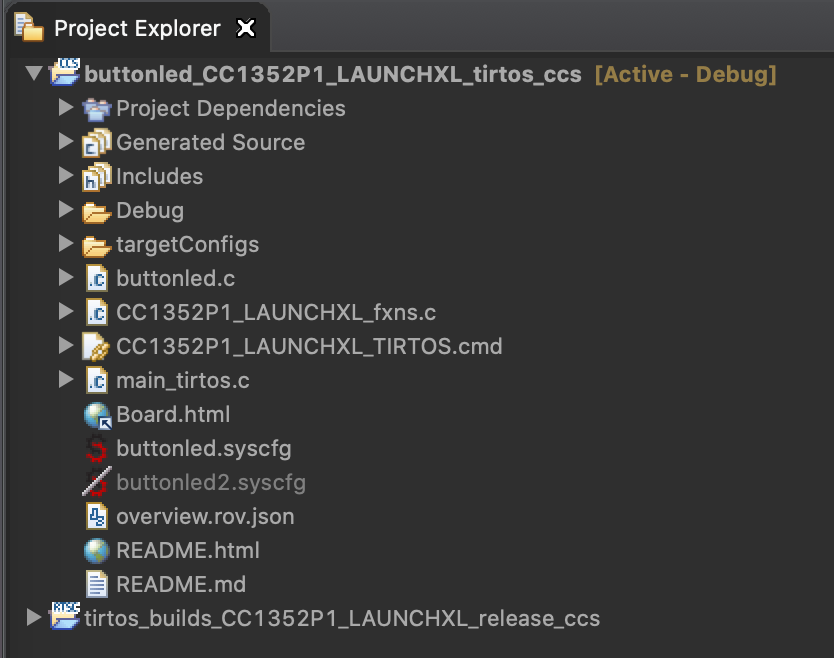Select the README.md file
The height and width of the screenshot is (658, 834).
point(181,585)
